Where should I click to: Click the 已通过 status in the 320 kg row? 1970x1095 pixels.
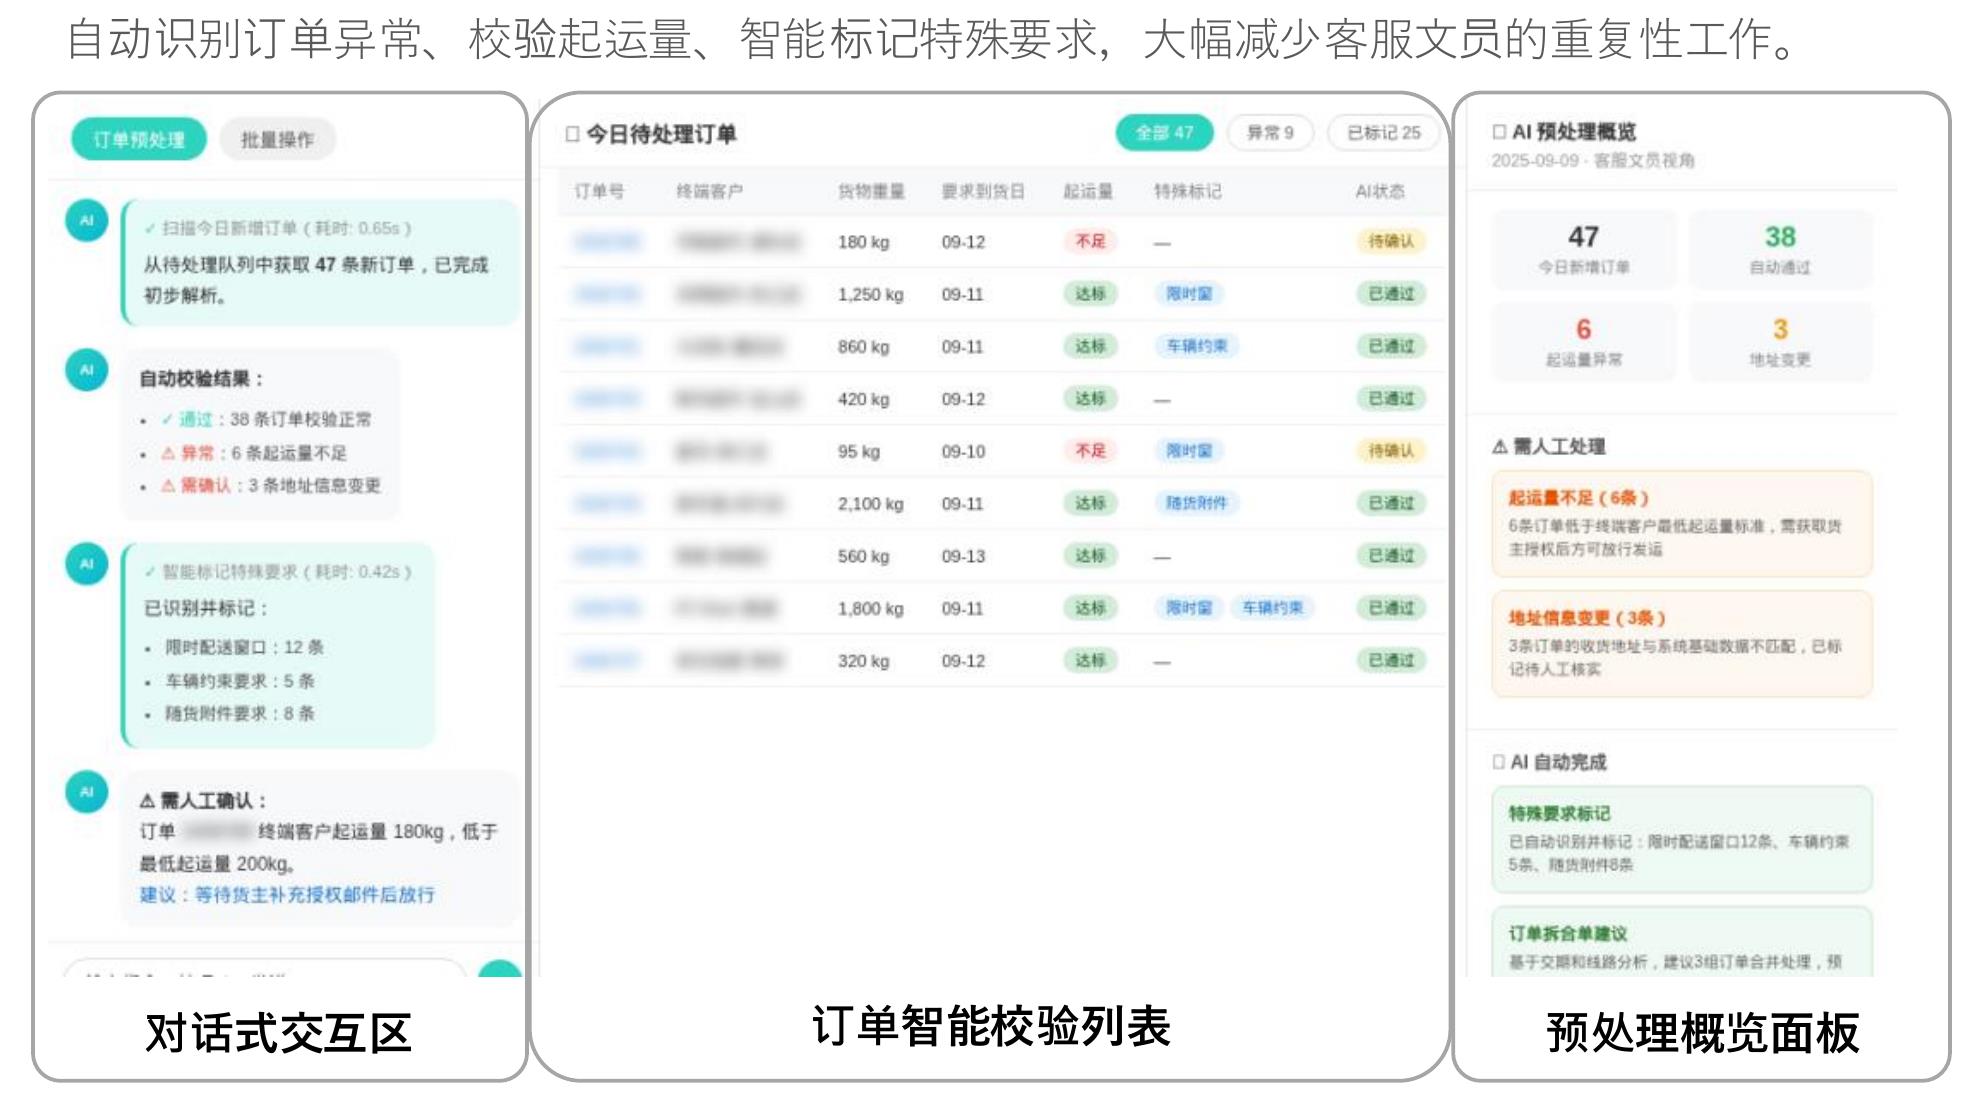point(1391,660)
